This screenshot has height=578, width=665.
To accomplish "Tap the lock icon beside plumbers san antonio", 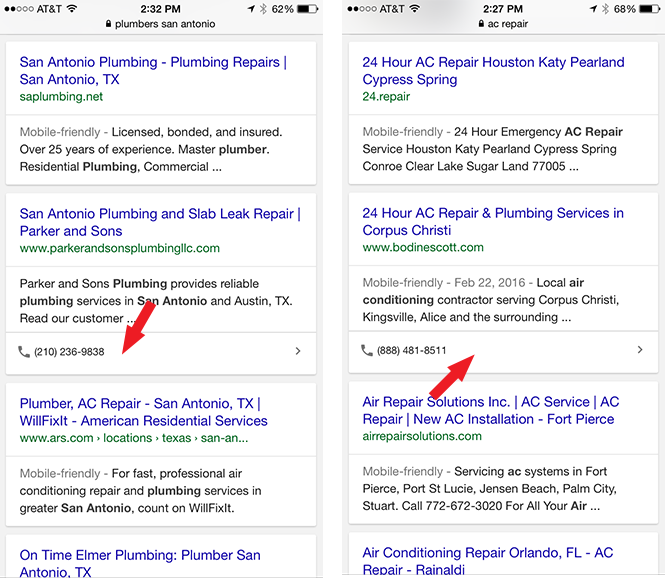I will [109, 24].
